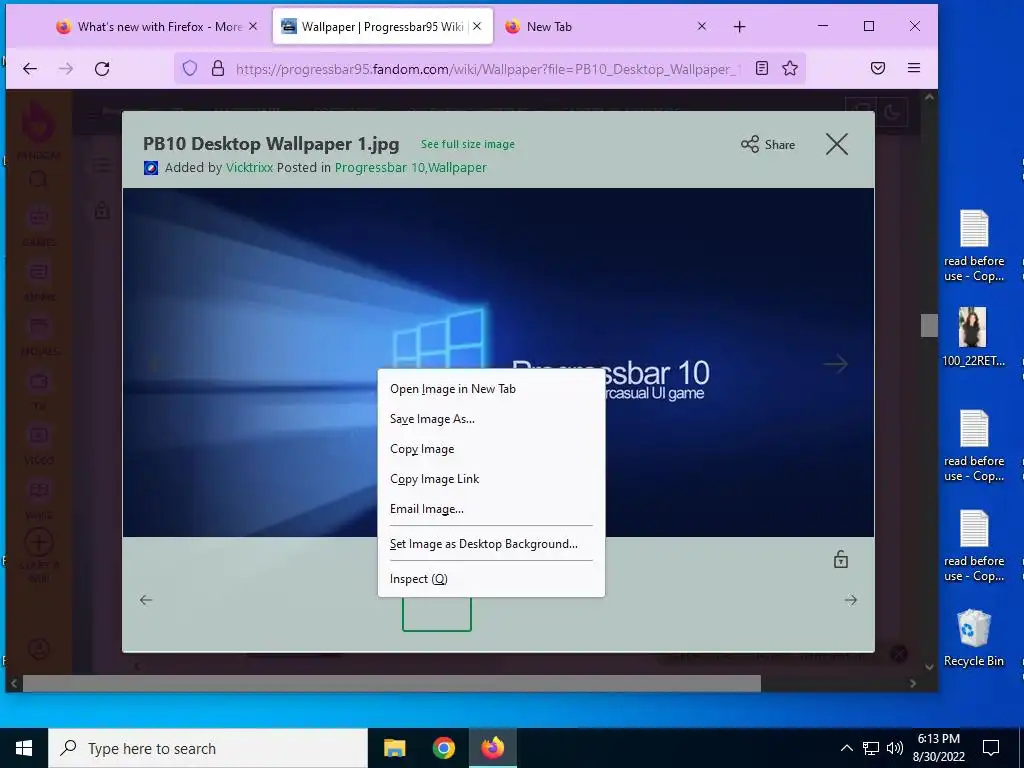This screenshot has height=768, width=1024.
Task: Click the vertical scrollbar thumb of page
Action: 929,325
